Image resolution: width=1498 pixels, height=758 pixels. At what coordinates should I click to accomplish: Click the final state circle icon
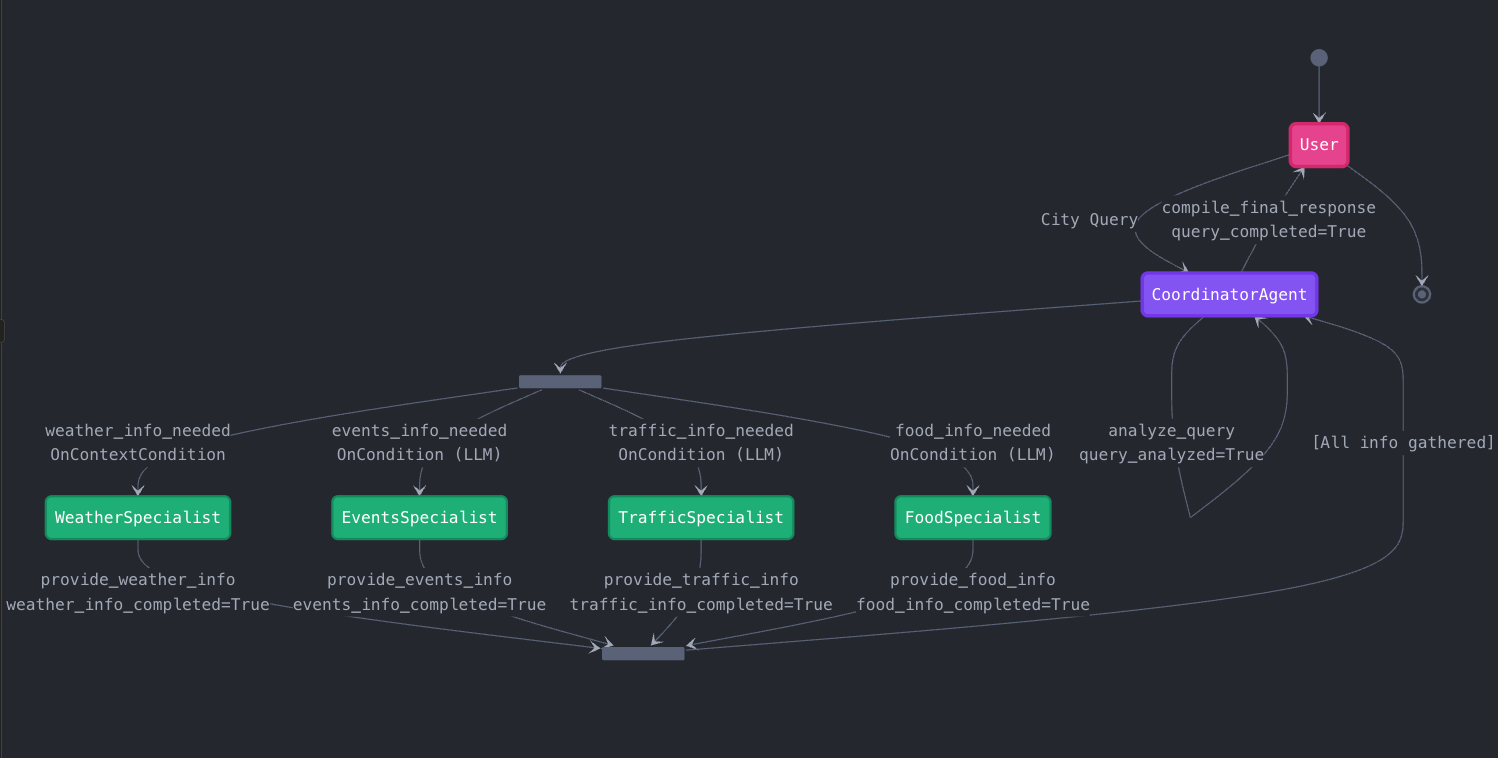point(1421,294)
